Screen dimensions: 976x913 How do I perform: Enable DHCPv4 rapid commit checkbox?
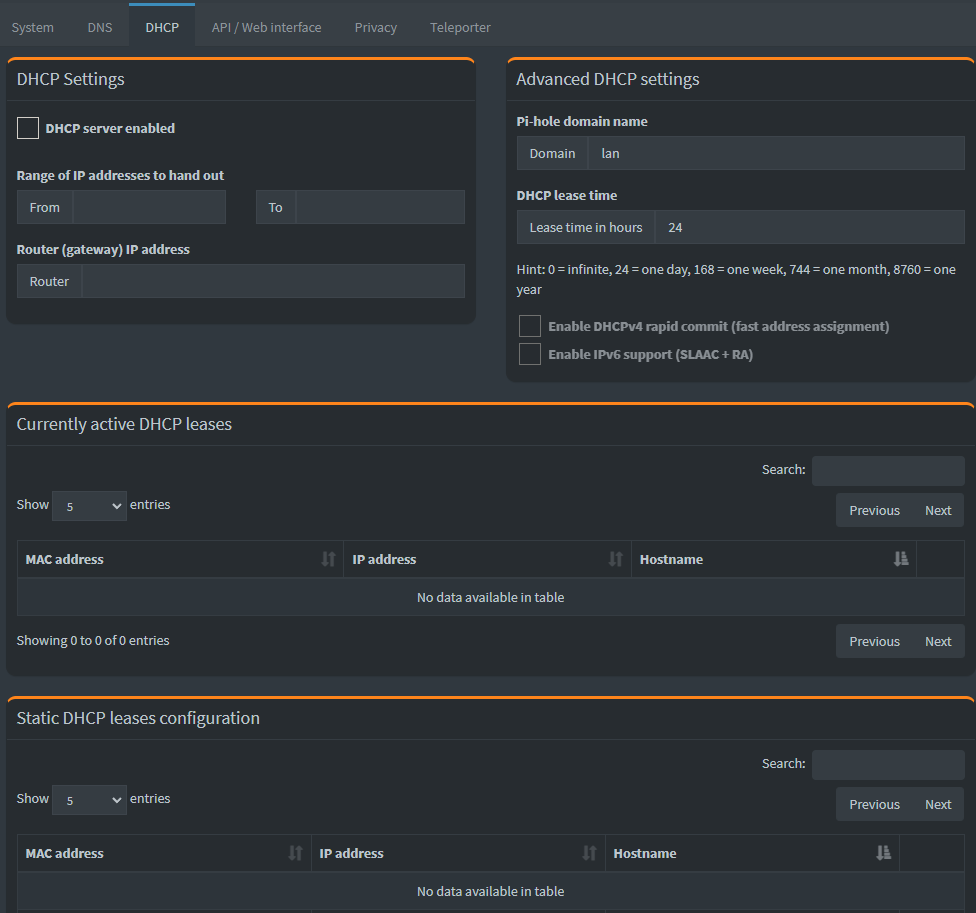pyautogui.click(x=530, y=326)
